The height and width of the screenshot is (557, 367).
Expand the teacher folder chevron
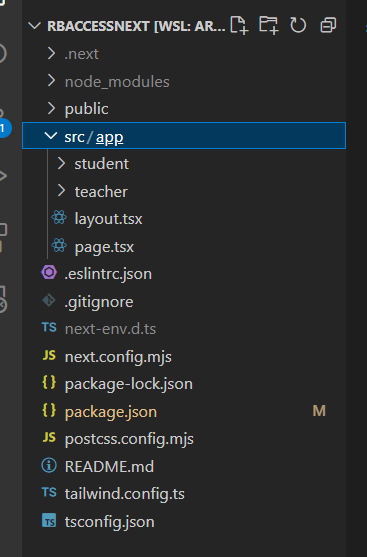tap(61, 191)
